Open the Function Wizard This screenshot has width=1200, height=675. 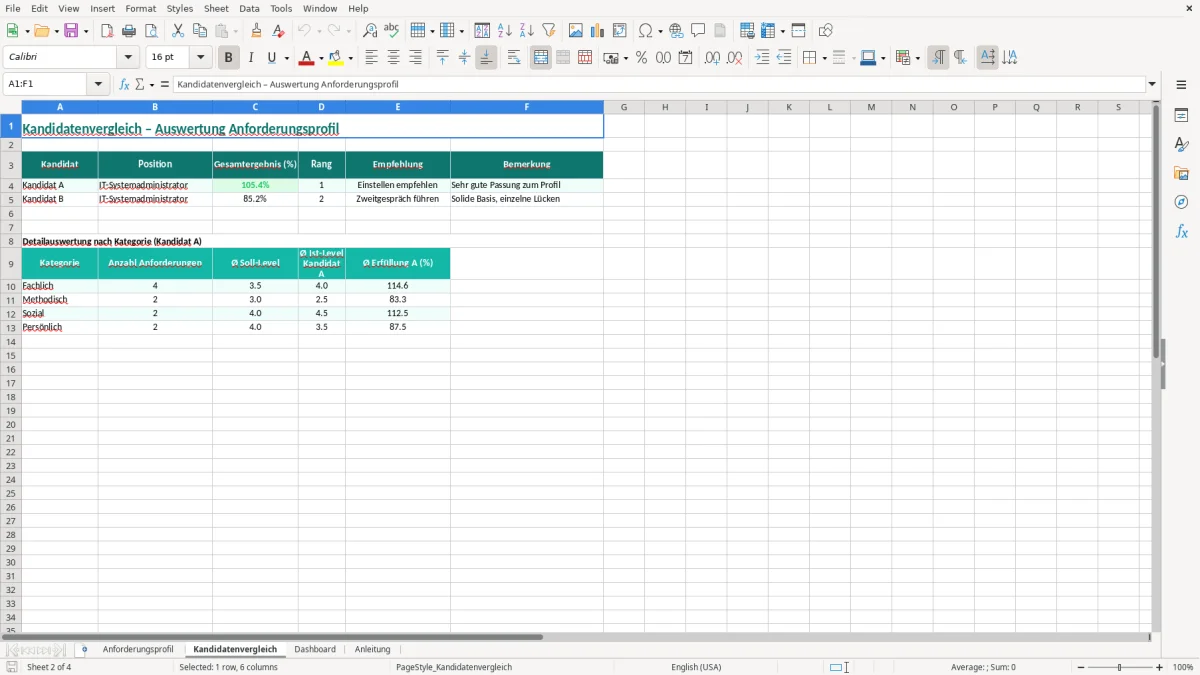pos(125,84)
